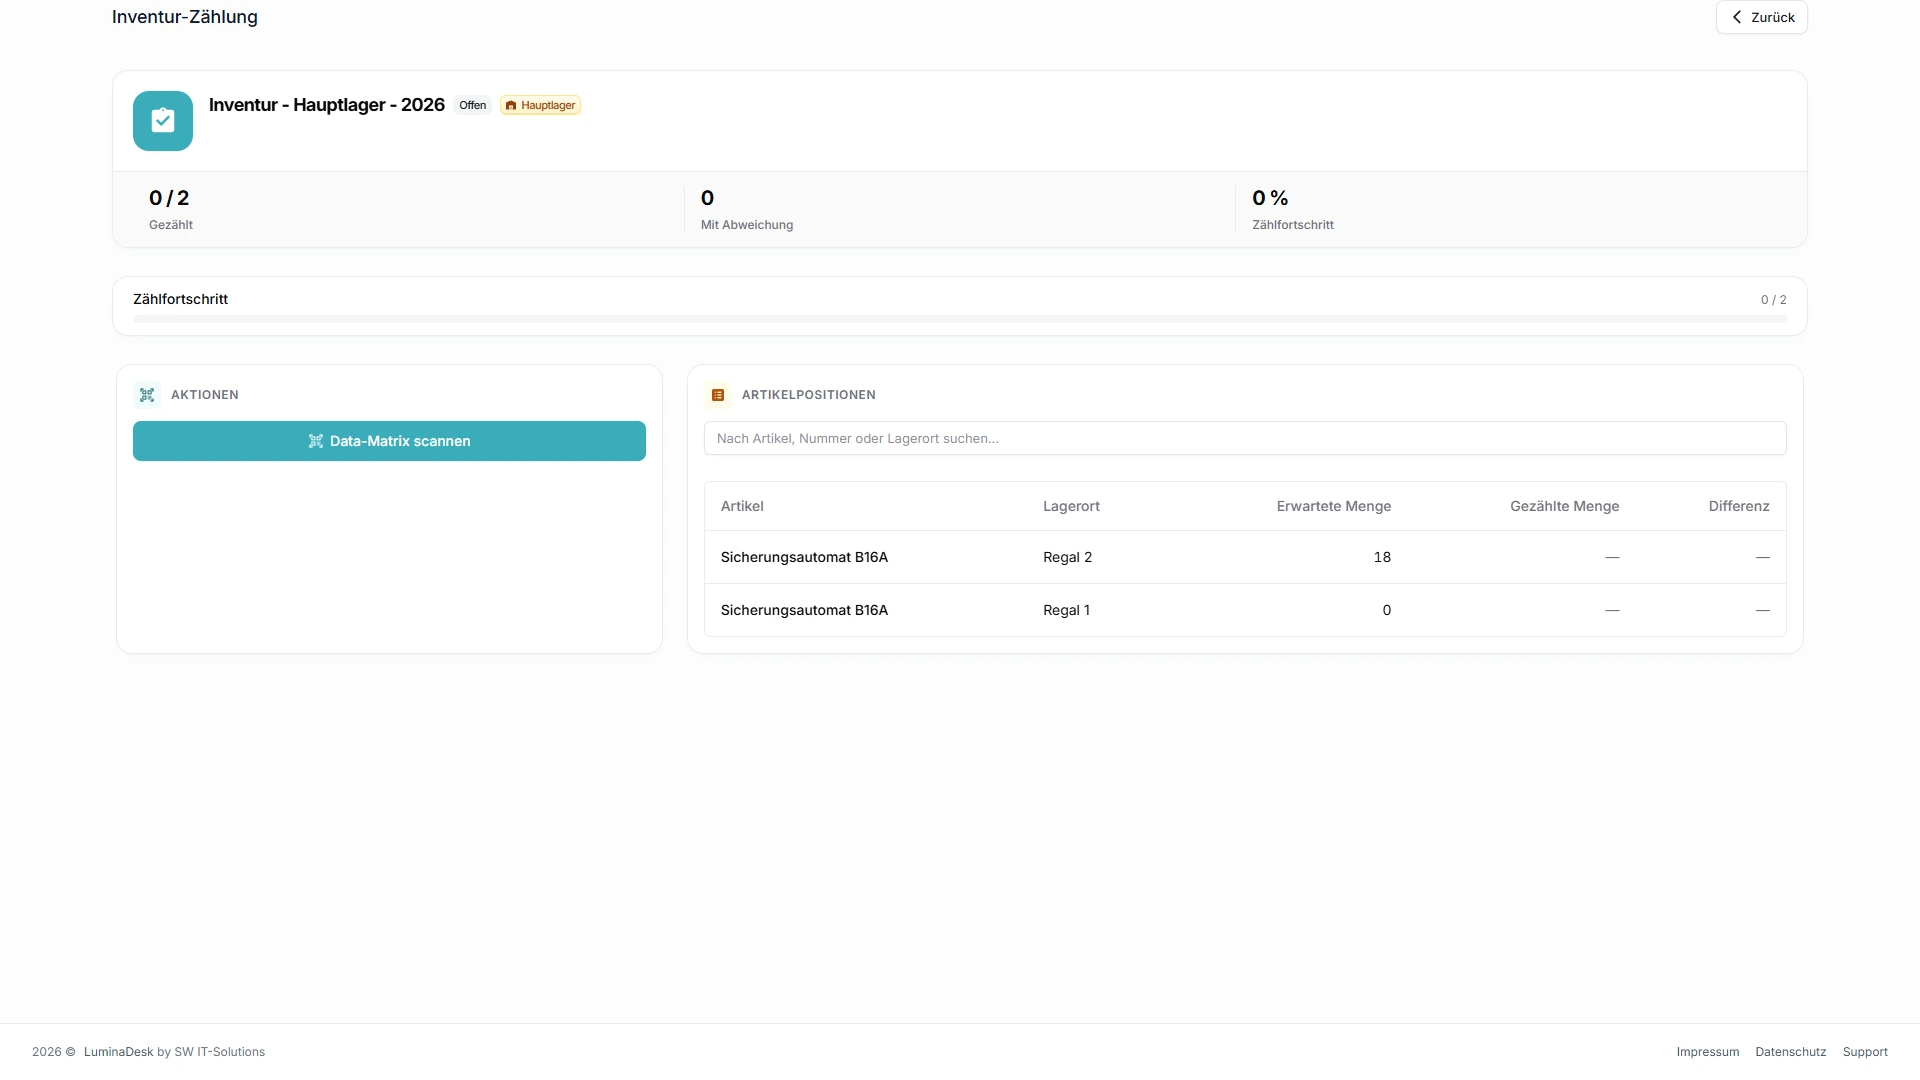Open the Impressum footer link
Viewport: 1920px width, 1080px height.
1708,1052
